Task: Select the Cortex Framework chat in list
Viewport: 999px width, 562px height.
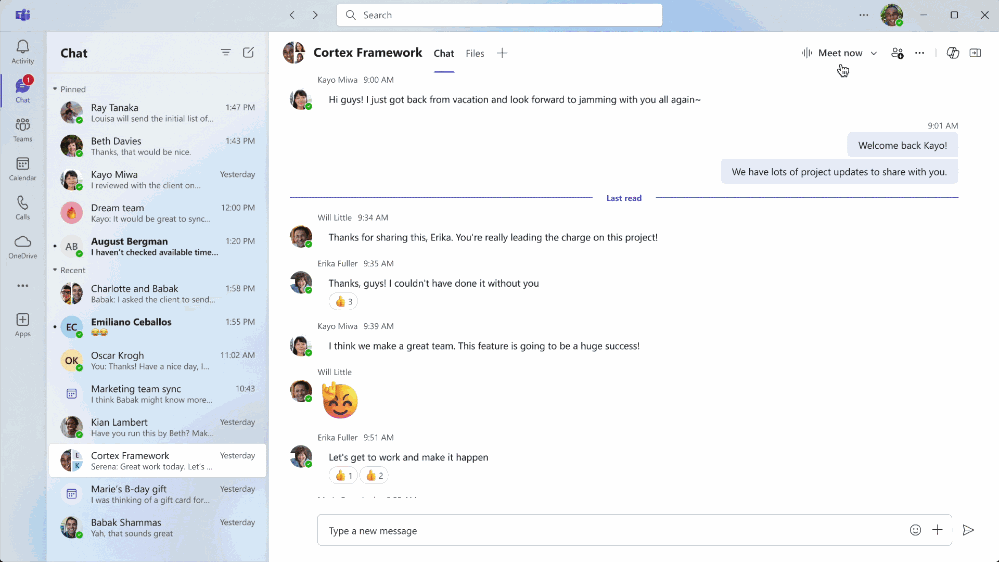Action: click(157, 461)
